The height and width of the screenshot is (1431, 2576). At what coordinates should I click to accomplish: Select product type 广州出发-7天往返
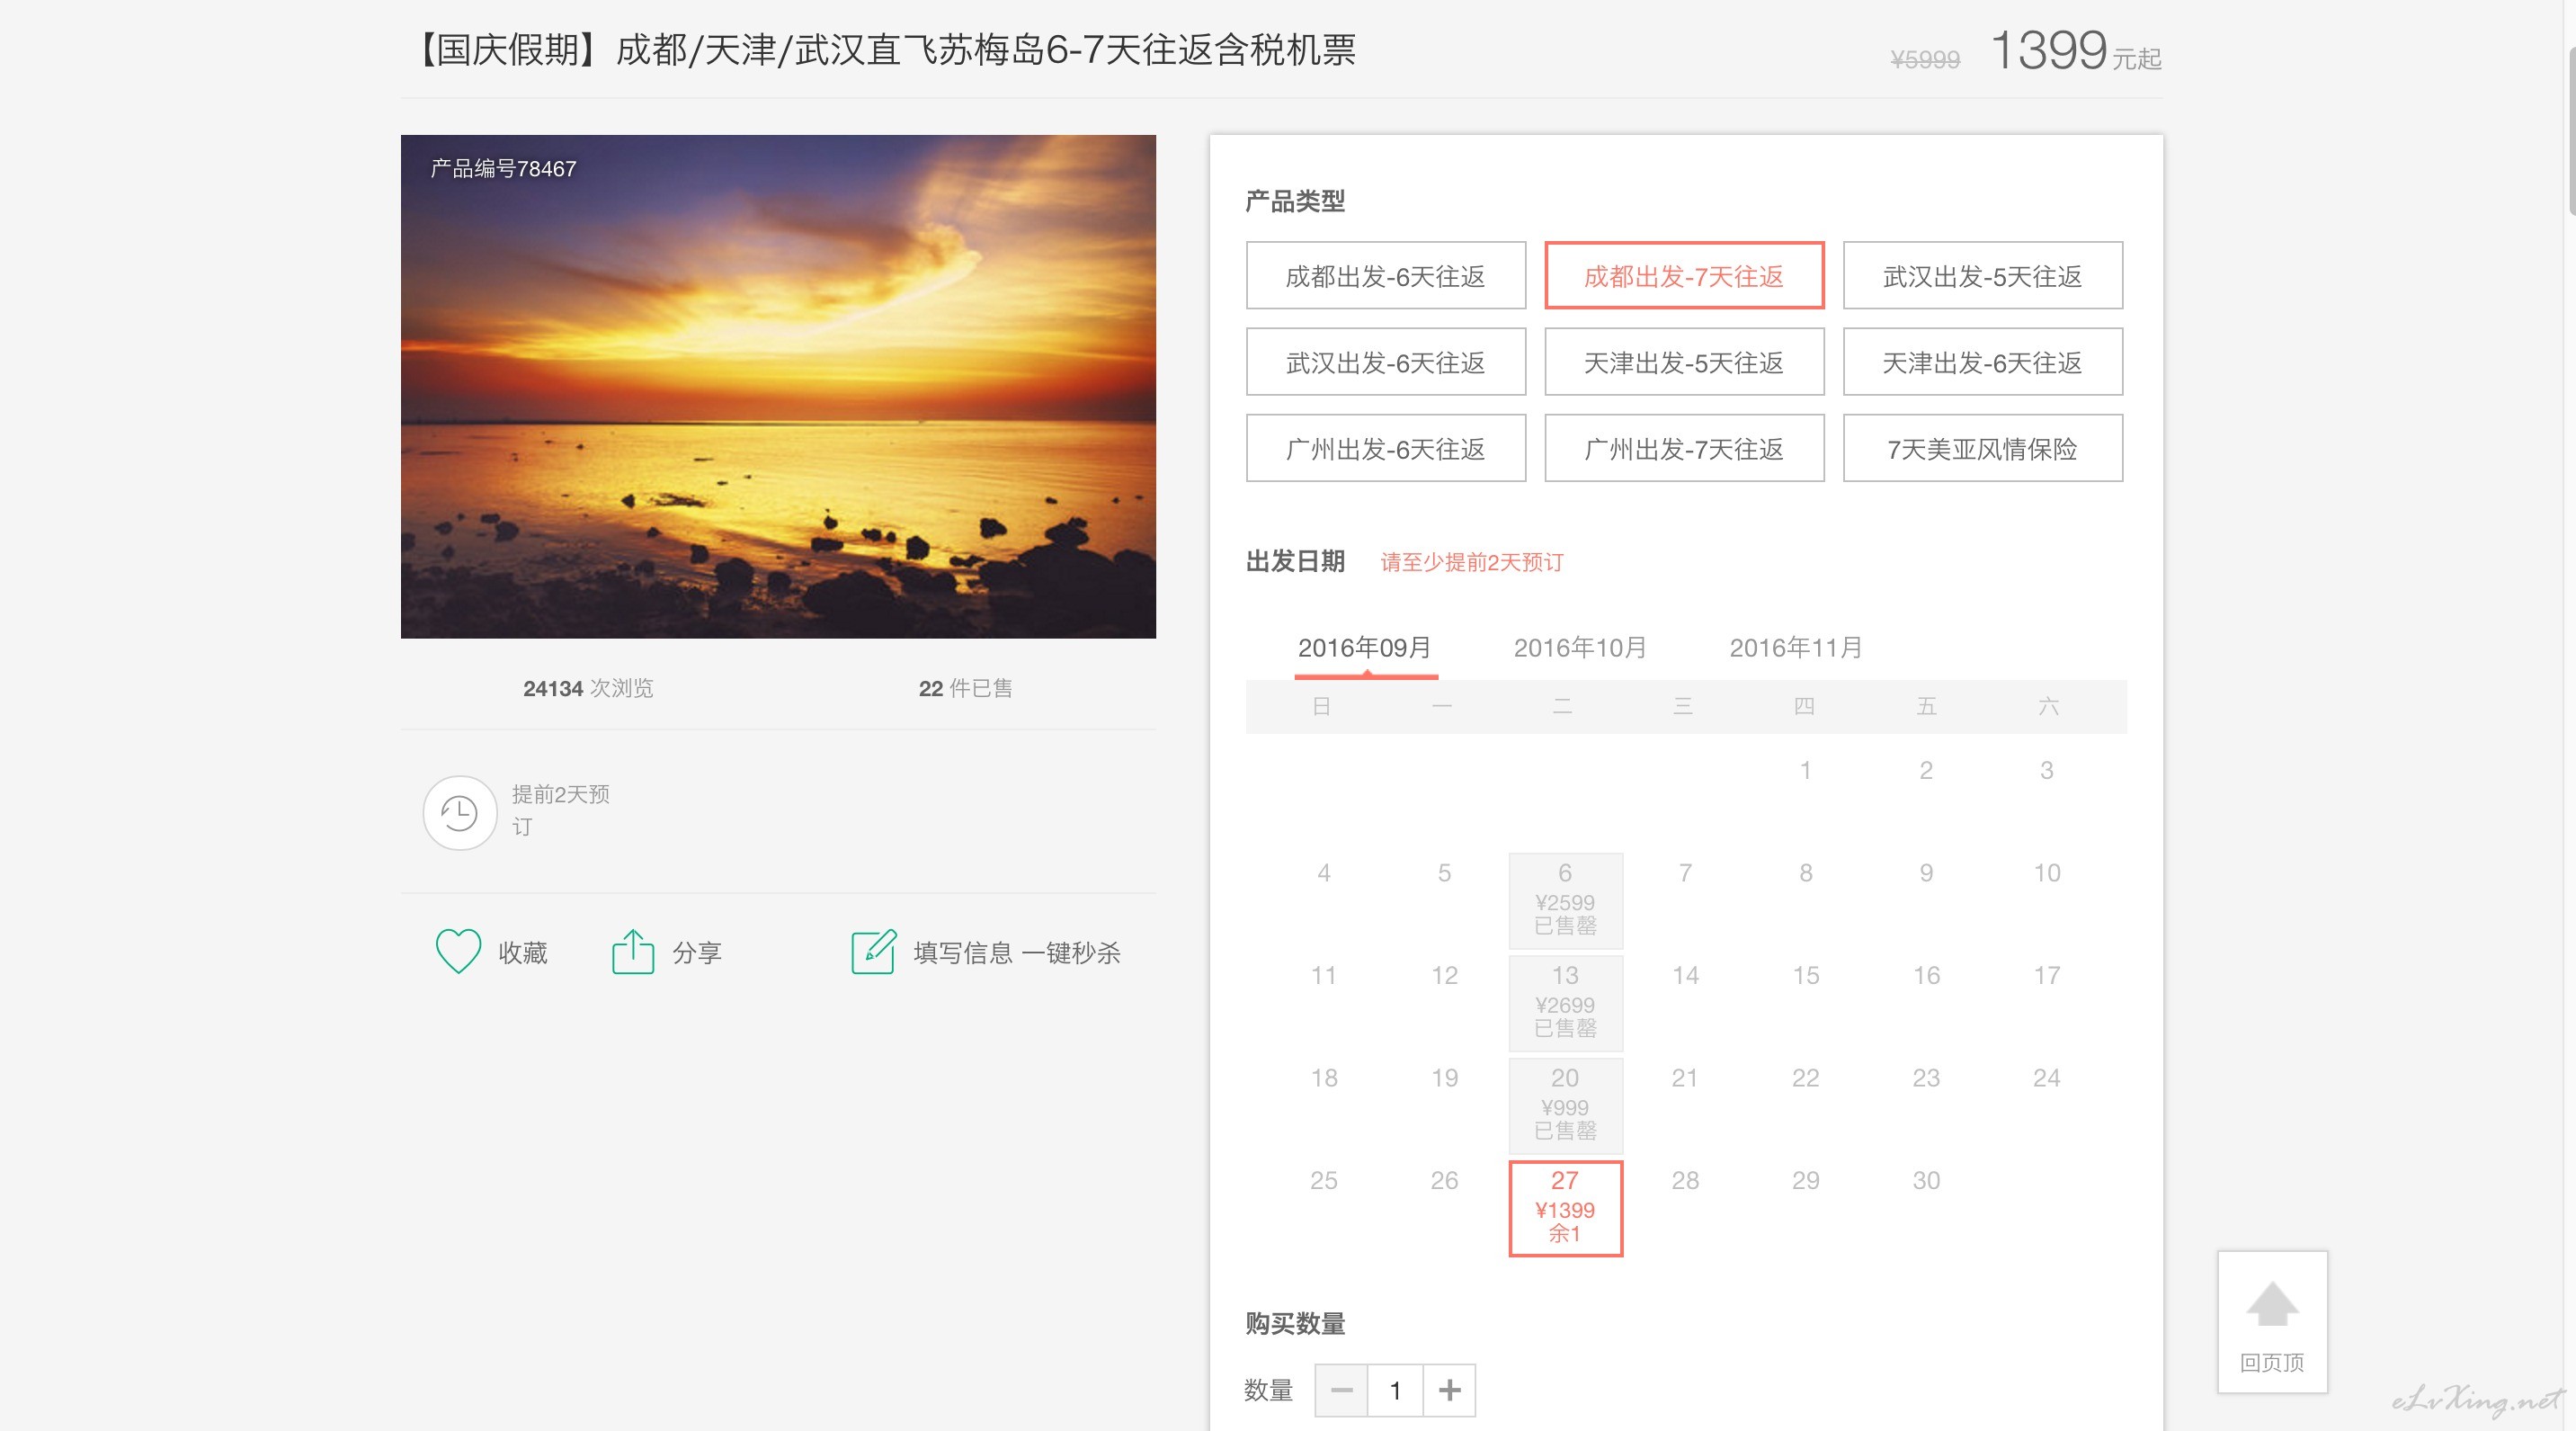coord(1683,449)
